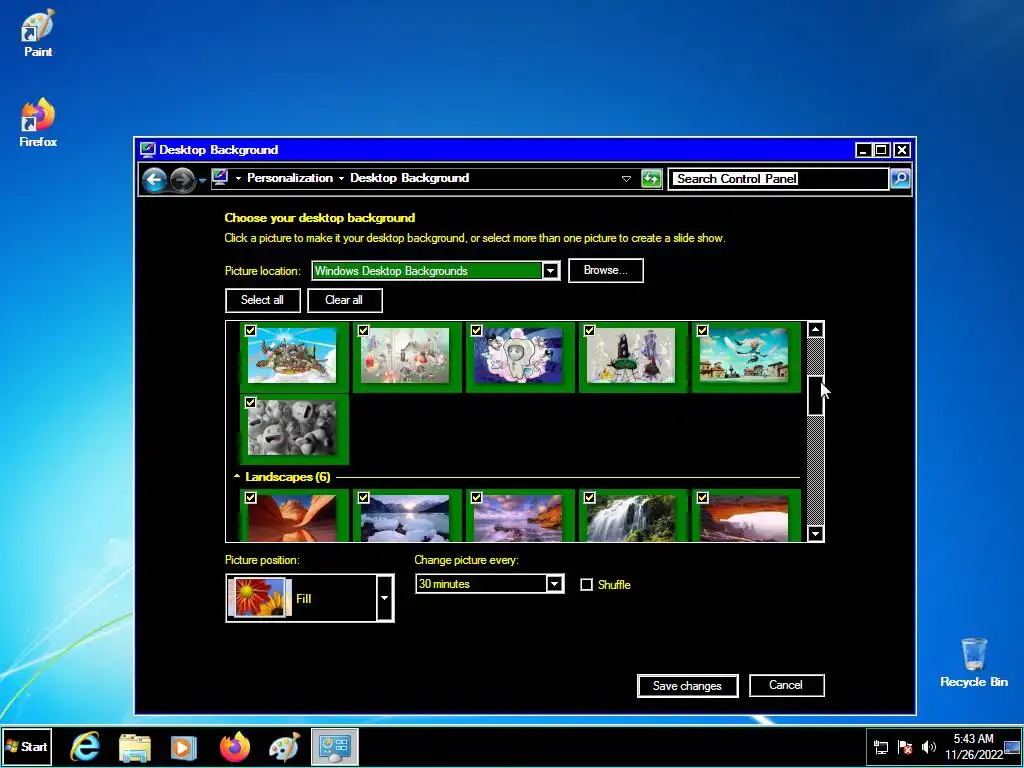Go back with the blue Back arrow
Screen dimensions: 1024x768
pos(155,179)
